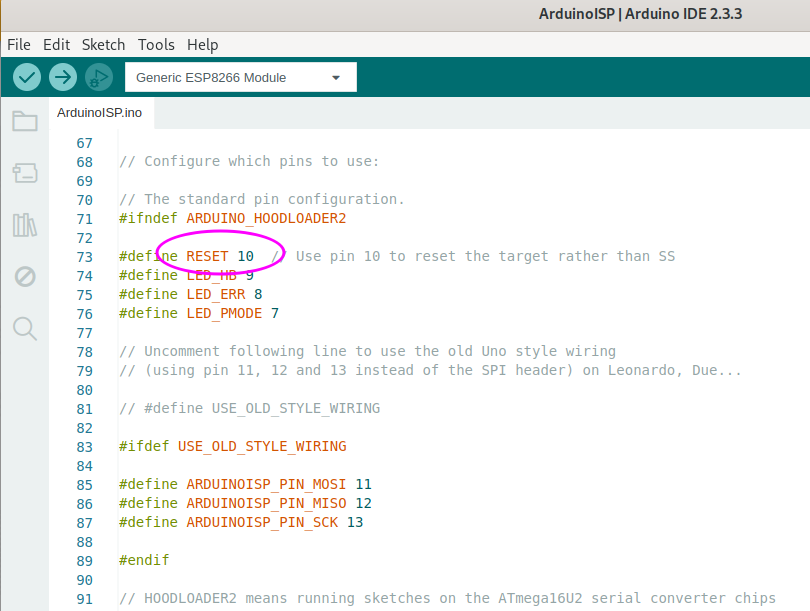Image resolution: width=810 pixels, height=611 pixels.
Task: Click the comment 'The standard pin configuration.'
Action: pos(262,199)
